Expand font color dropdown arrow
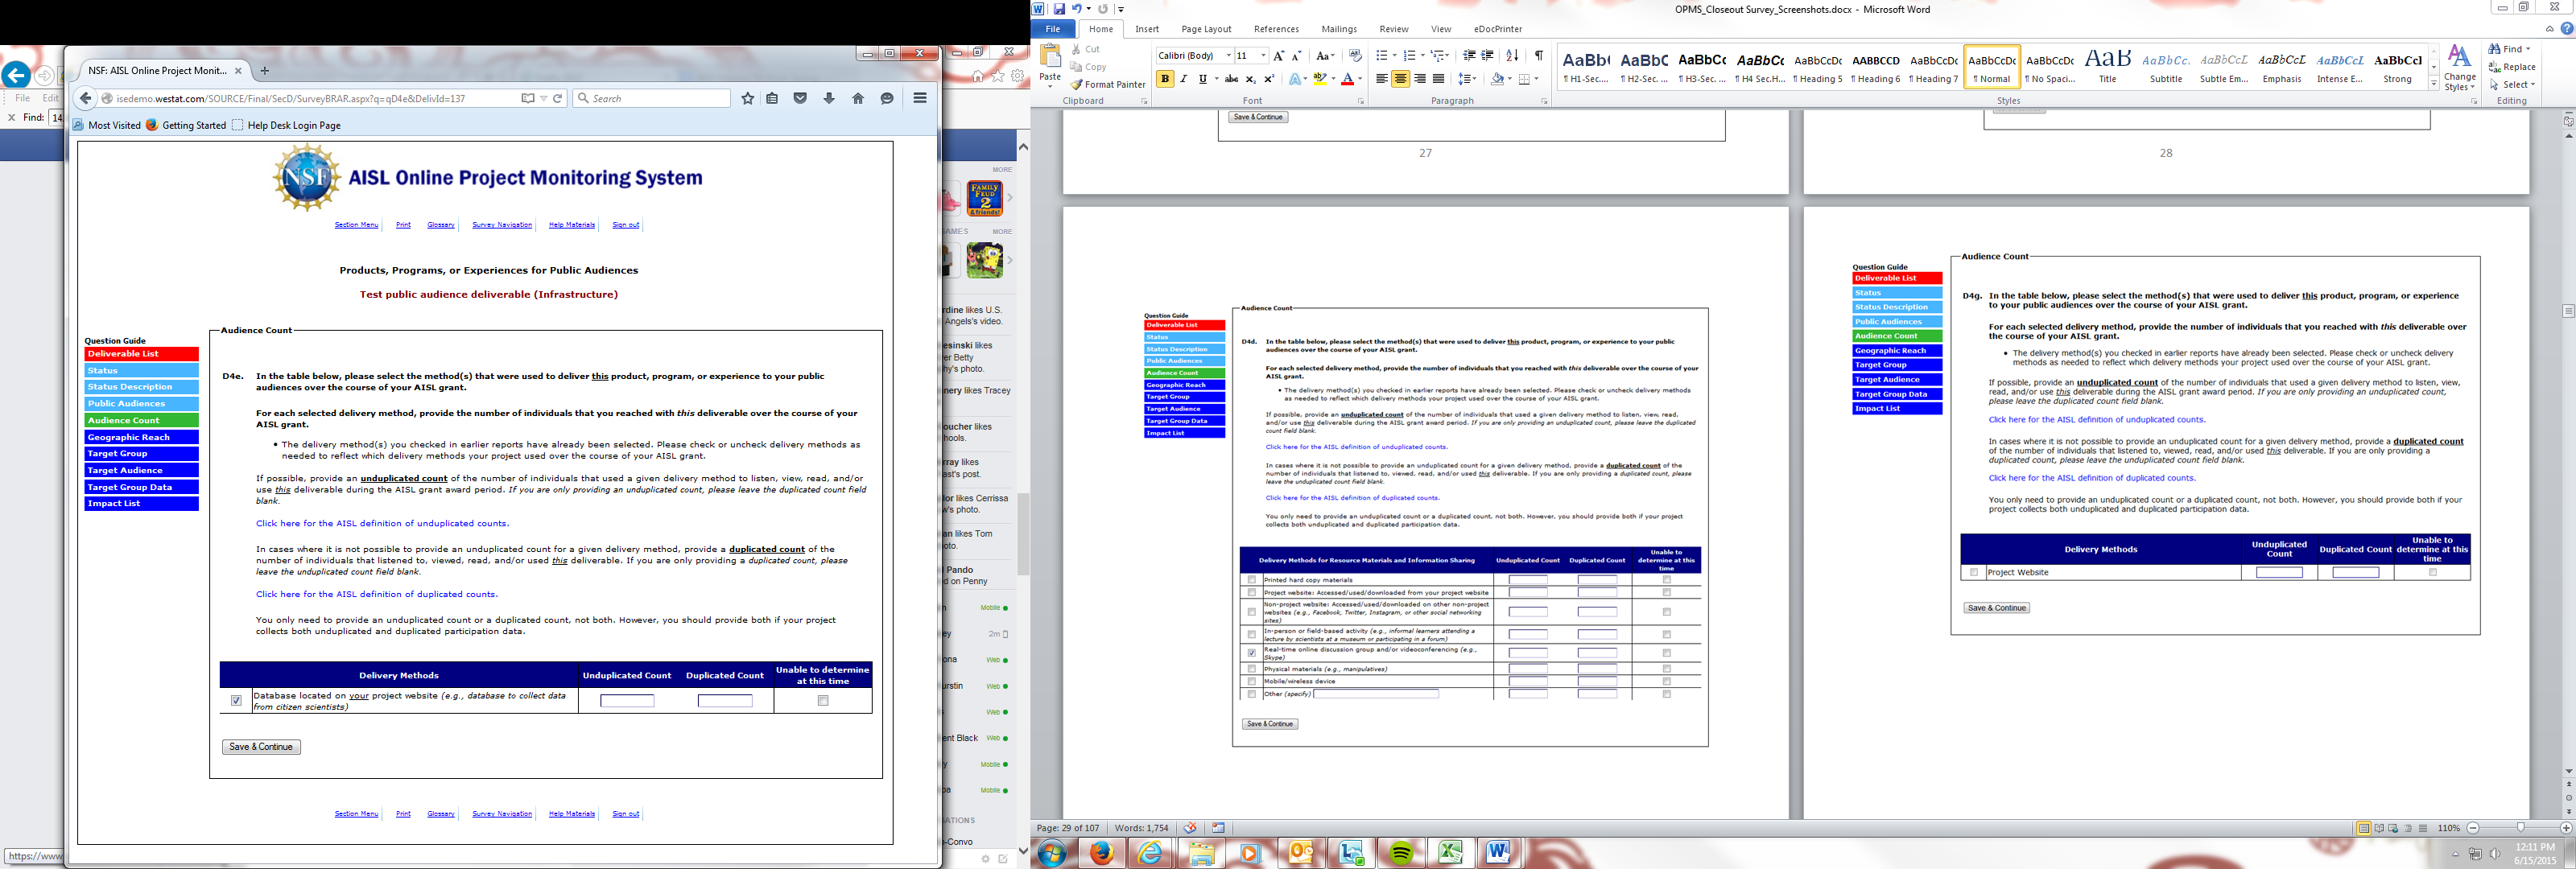Image resolution: width=2576 pixels, height=869 pixels. (1360, 79)
